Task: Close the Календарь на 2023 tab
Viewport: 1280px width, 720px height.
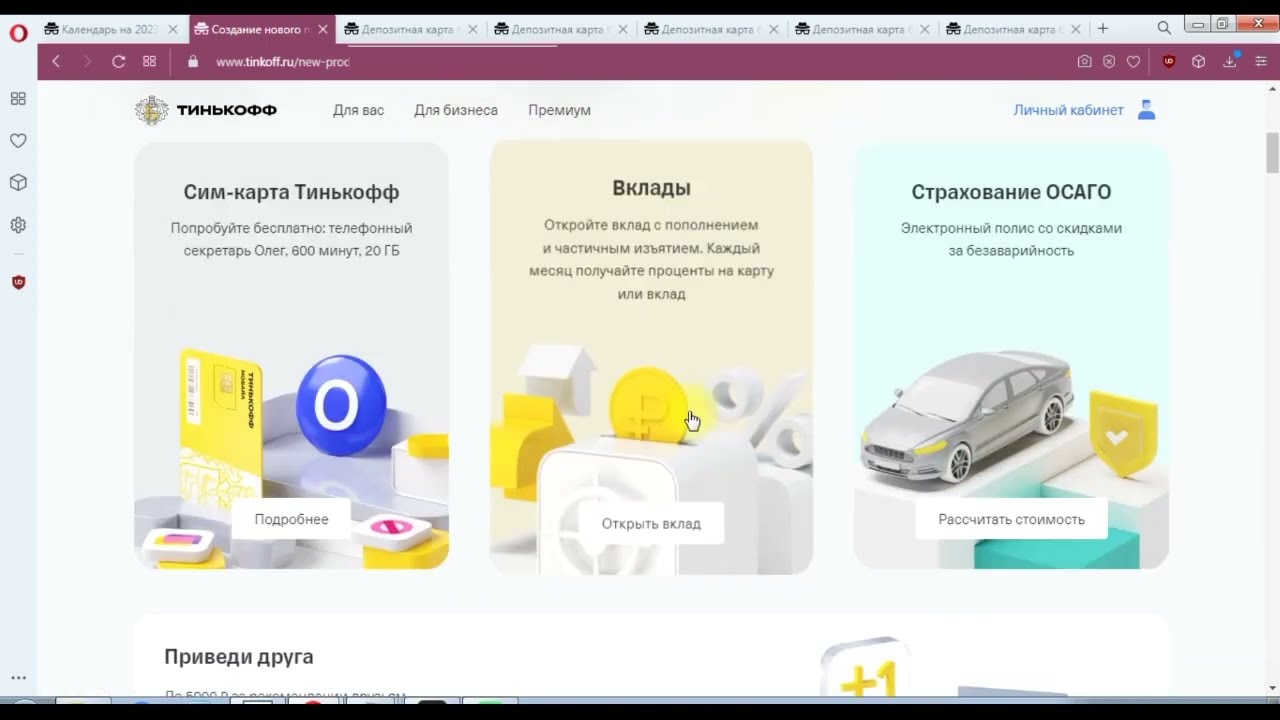Action: click(172, 30)
